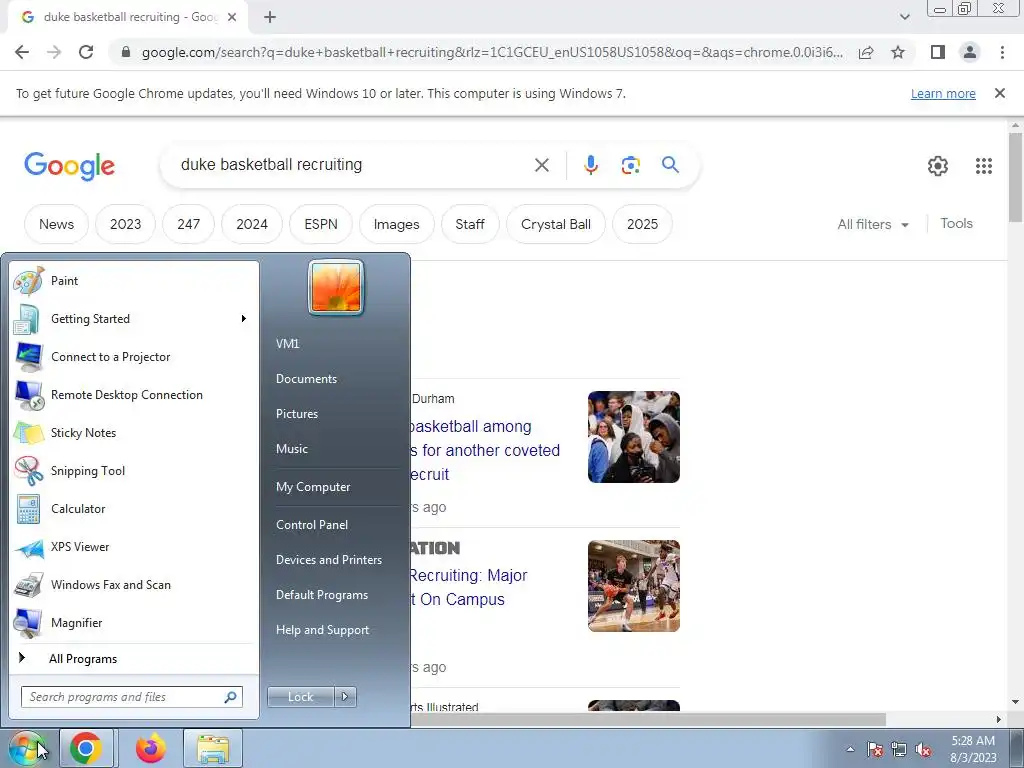
Task: Select the News filter chip
Action: coord(56,224)
